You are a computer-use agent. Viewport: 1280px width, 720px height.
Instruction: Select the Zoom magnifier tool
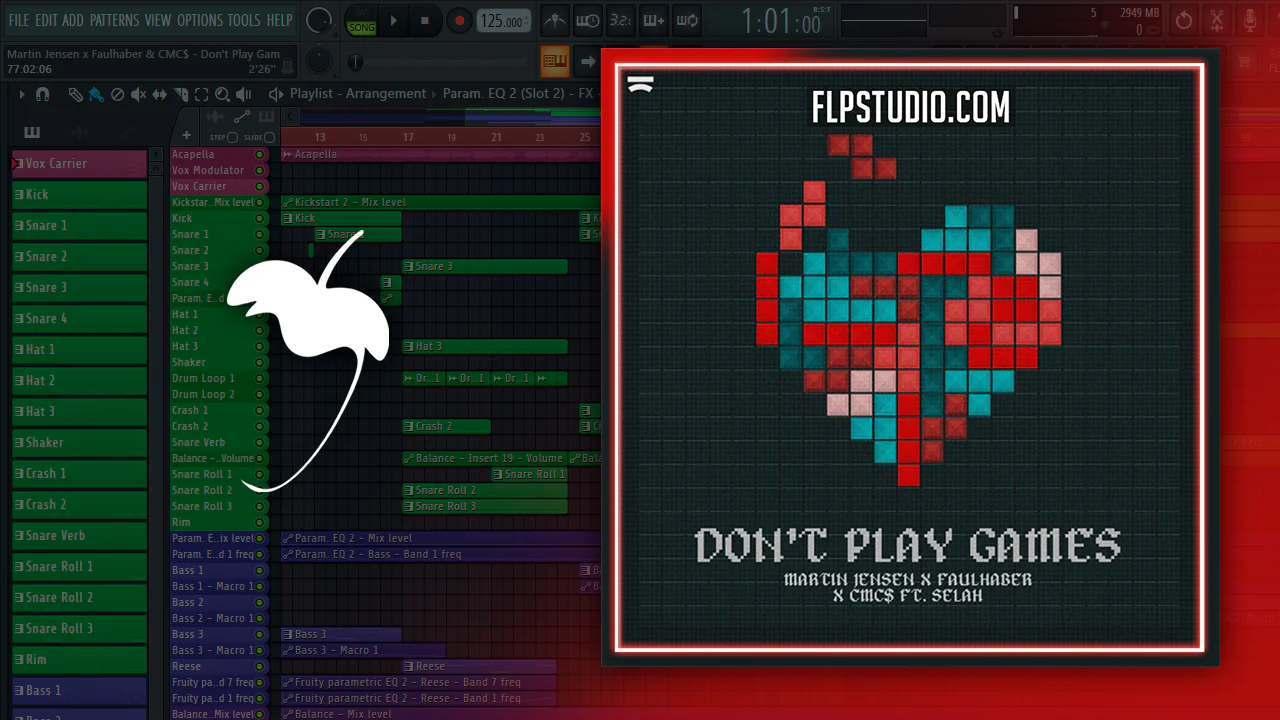click(222, 94)
